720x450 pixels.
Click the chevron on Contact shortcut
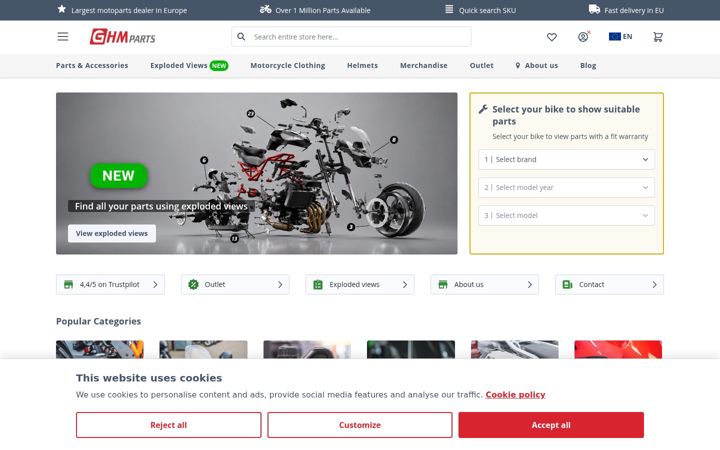pos(654,285)
